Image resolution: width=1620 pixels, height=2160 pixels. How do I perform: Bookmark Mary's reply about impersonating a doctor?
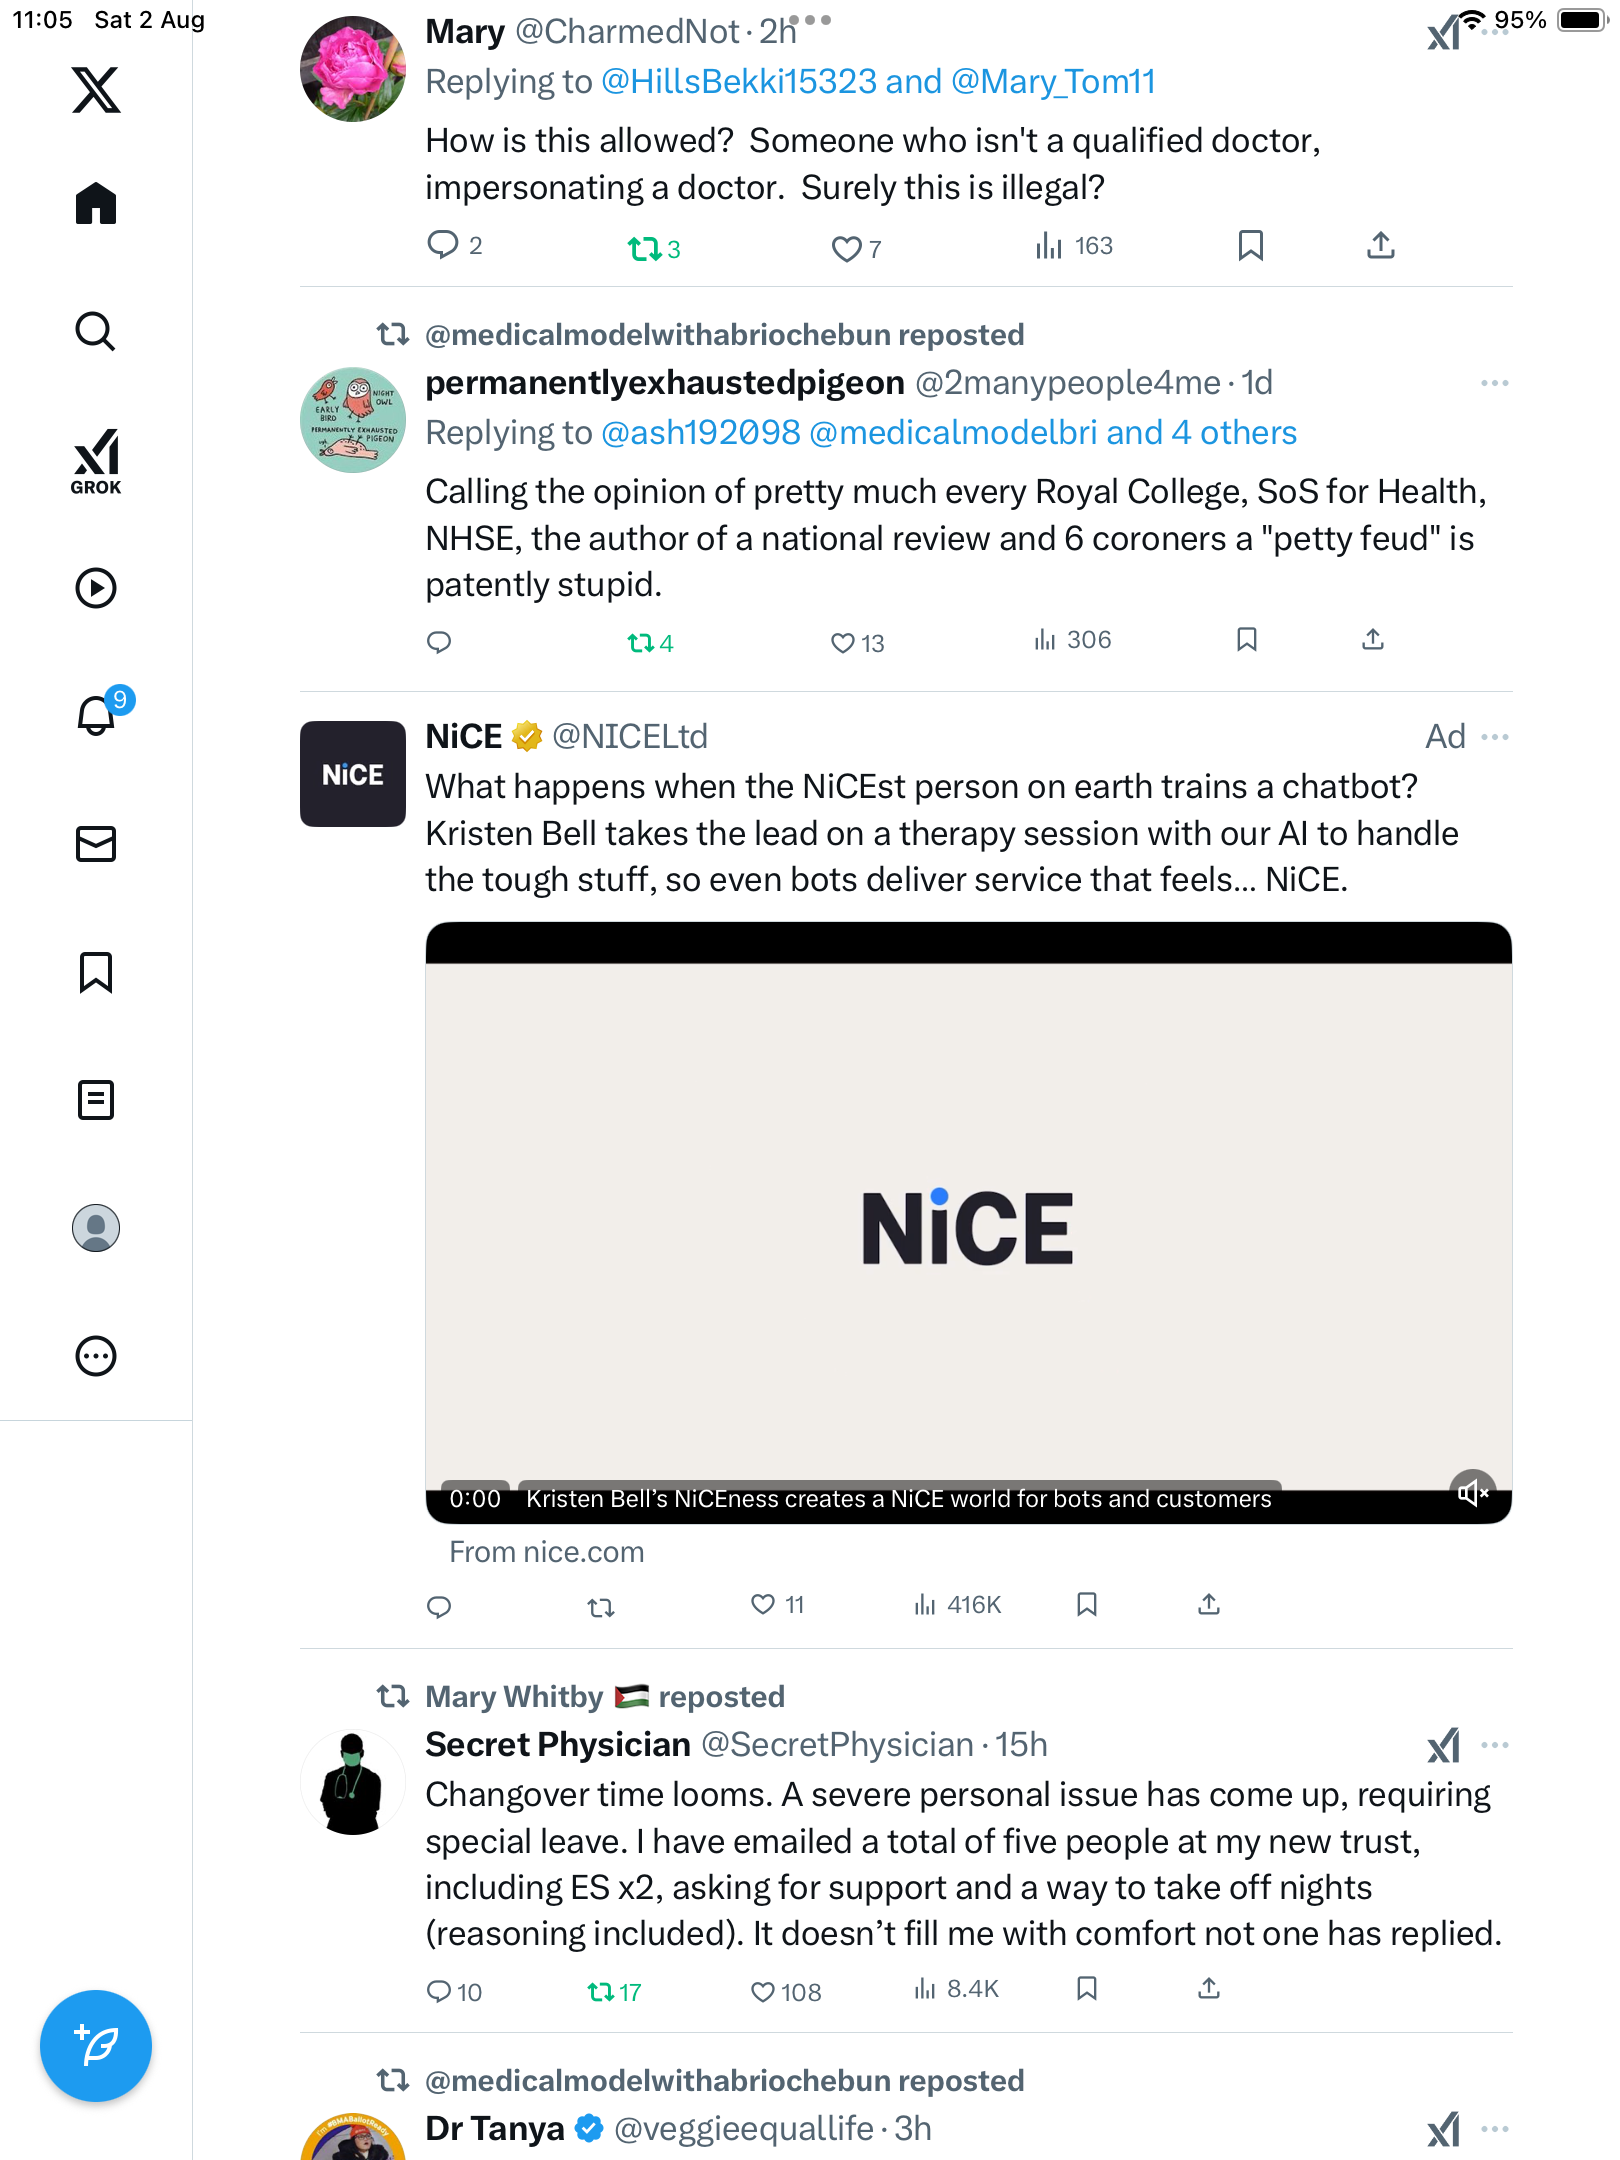[x=1250, y=246]
